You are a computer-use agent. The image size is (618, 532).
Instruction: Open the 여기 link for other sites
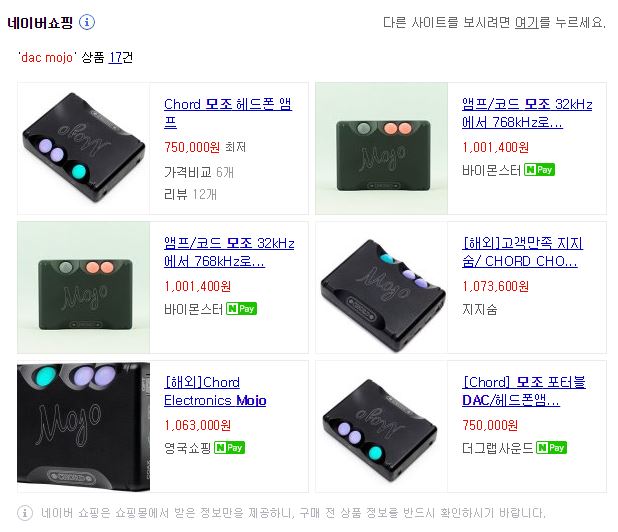point(527,22)
